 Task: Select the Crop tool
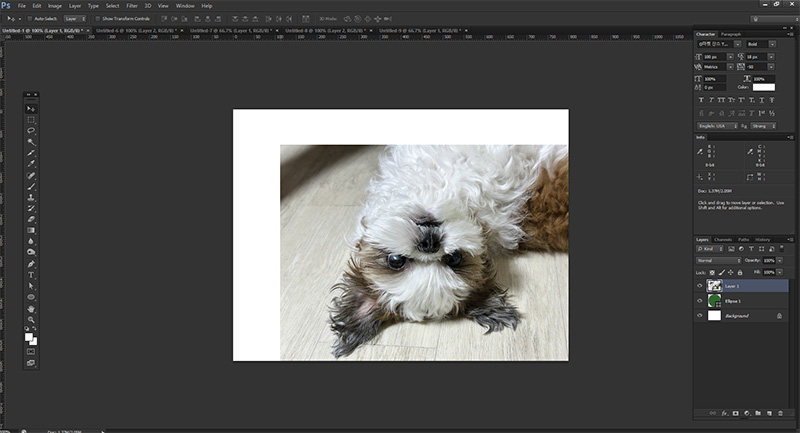[x=31, y=153]
